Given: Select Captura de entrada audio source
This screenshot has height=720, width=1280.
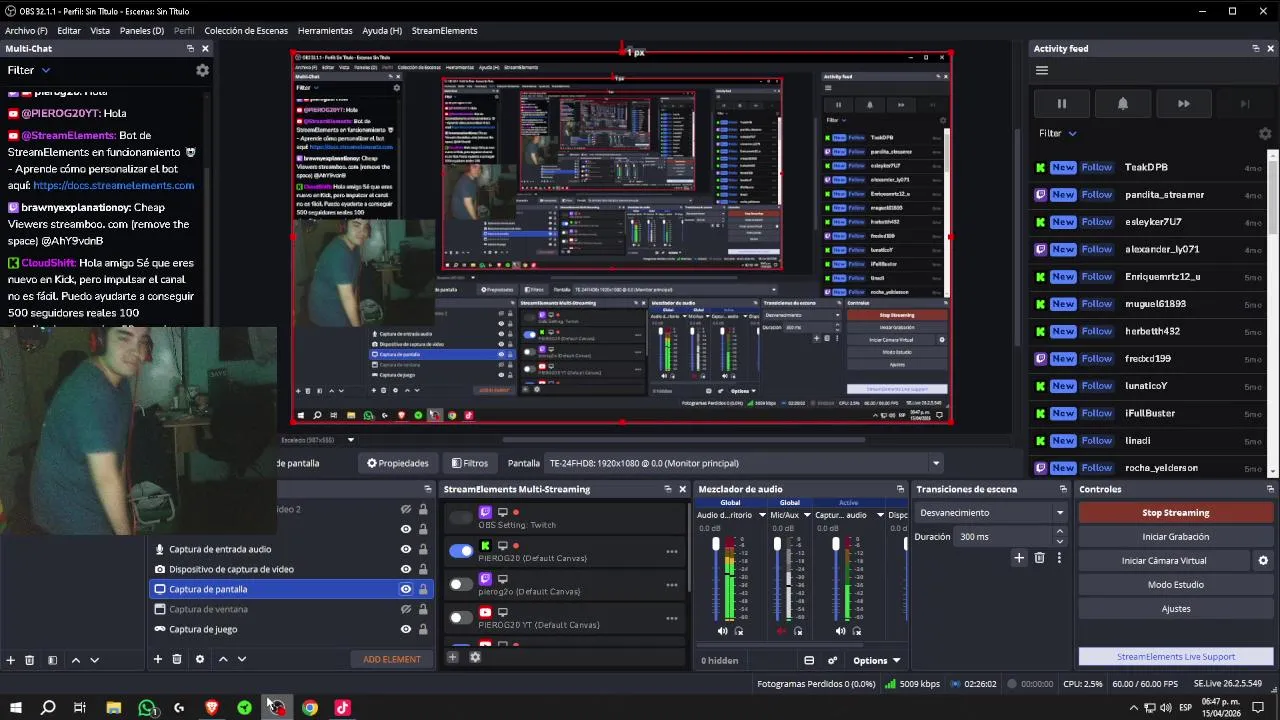Looking at the screenshot, I should point(290,549).
